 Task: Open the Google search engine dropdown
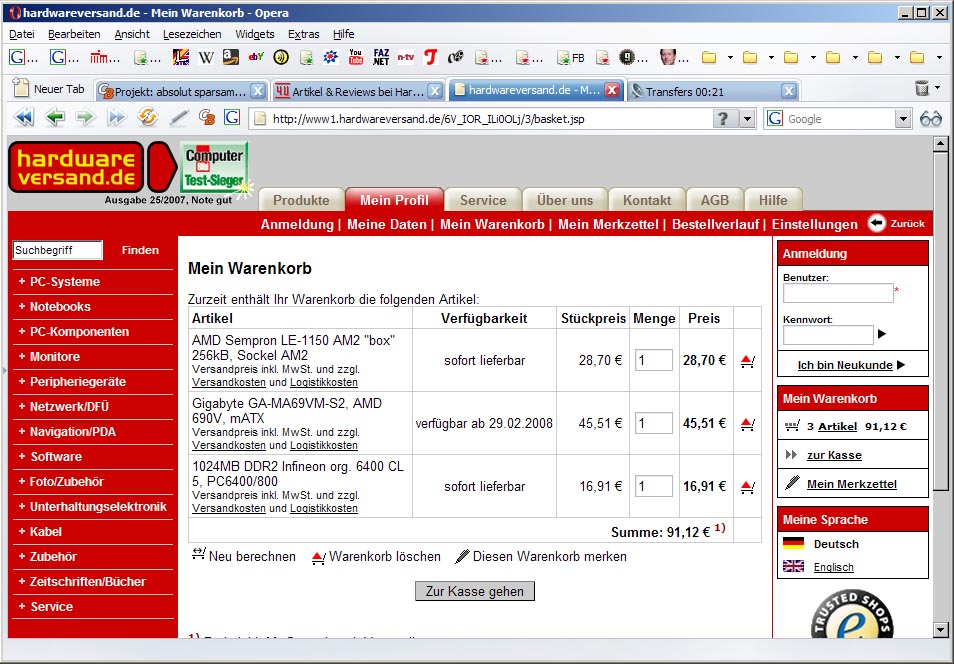click(904, 119)
